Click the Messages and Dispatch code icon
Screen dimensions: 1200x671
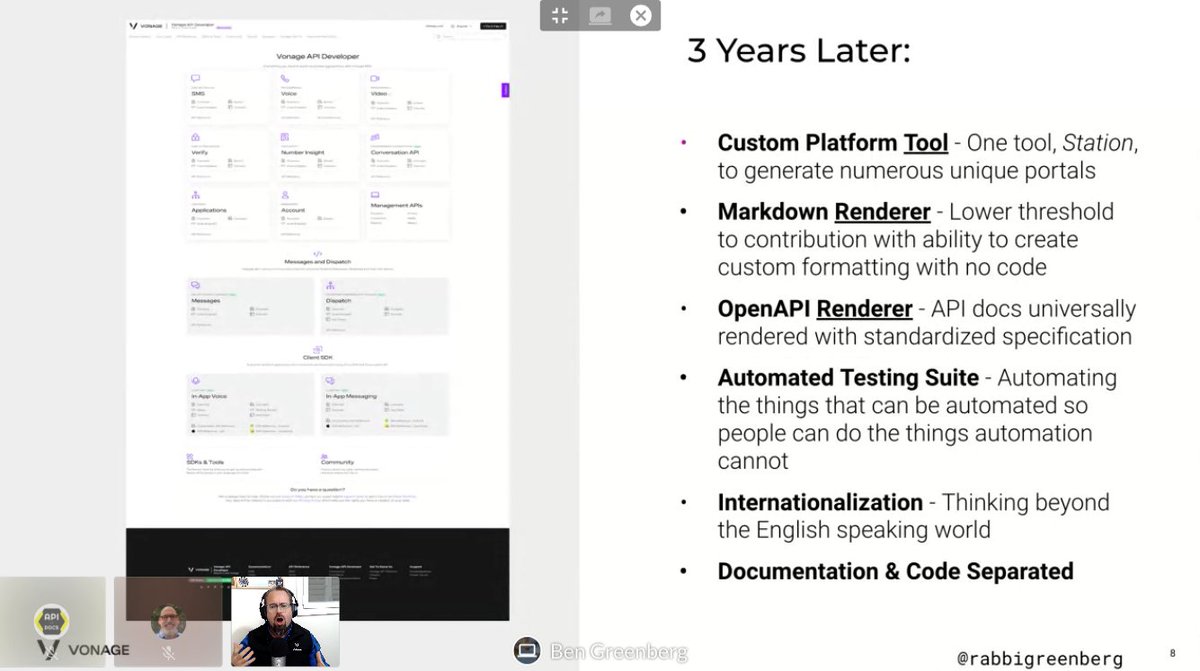tap(318, 254)
